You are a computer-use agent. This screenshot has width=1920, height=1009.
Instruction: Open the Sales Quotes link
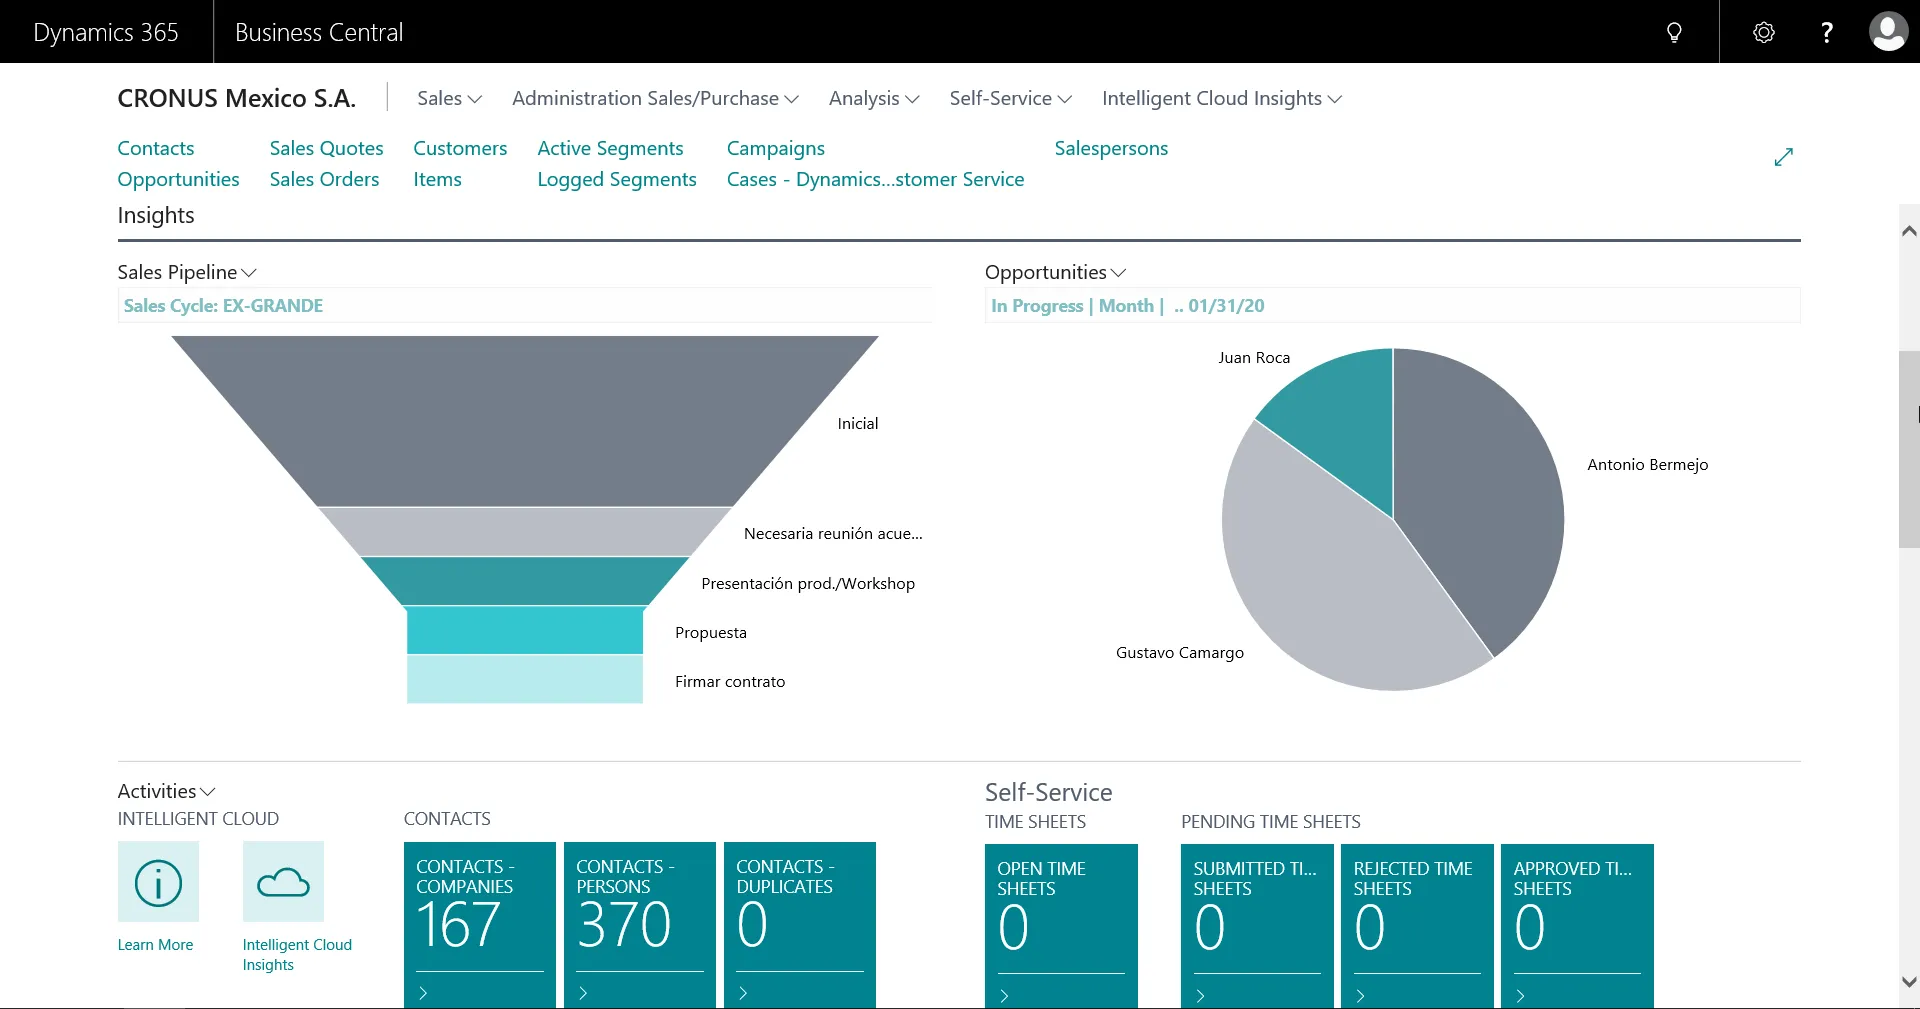click(x=326, y=147)
